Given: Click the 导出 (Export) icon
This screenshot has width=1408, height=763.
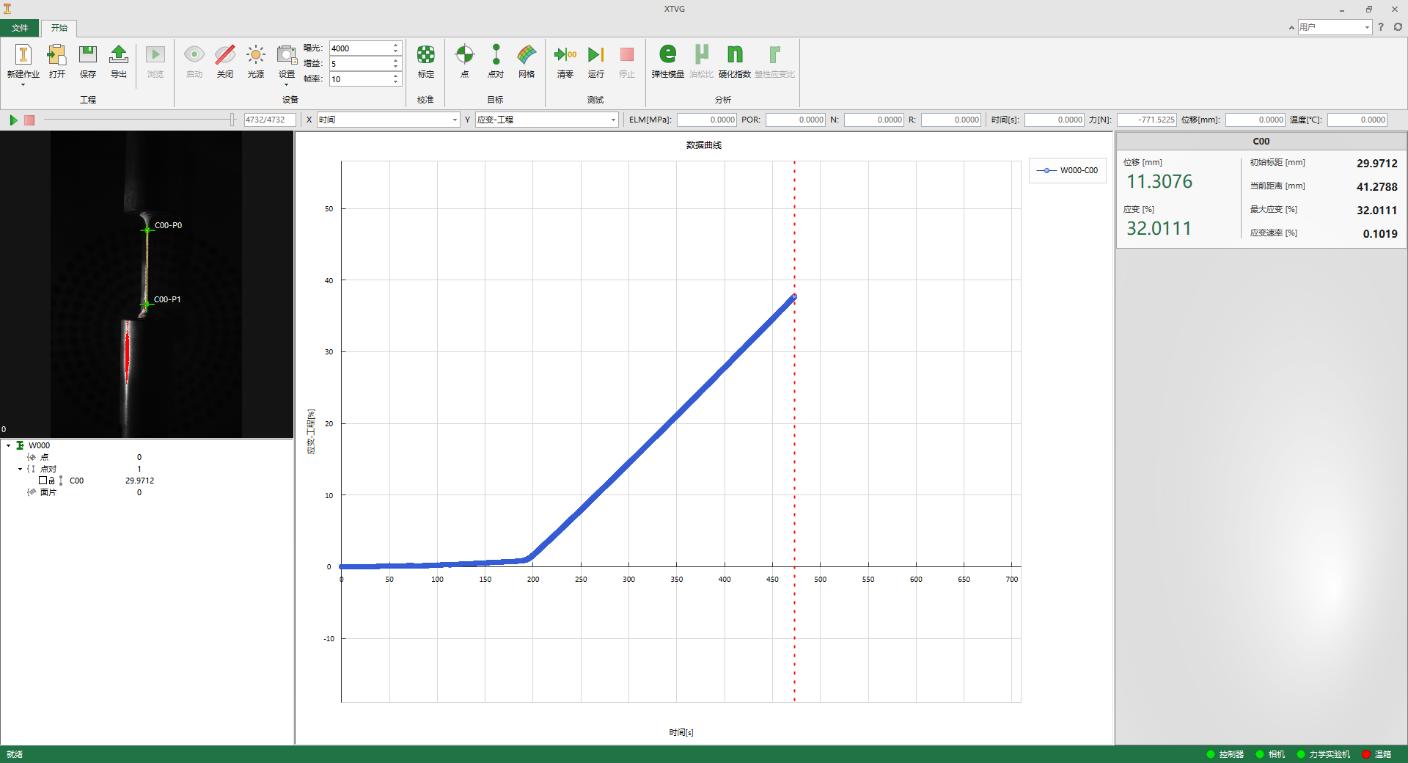Looking at the screenshot, I should [x=119, y=56].
